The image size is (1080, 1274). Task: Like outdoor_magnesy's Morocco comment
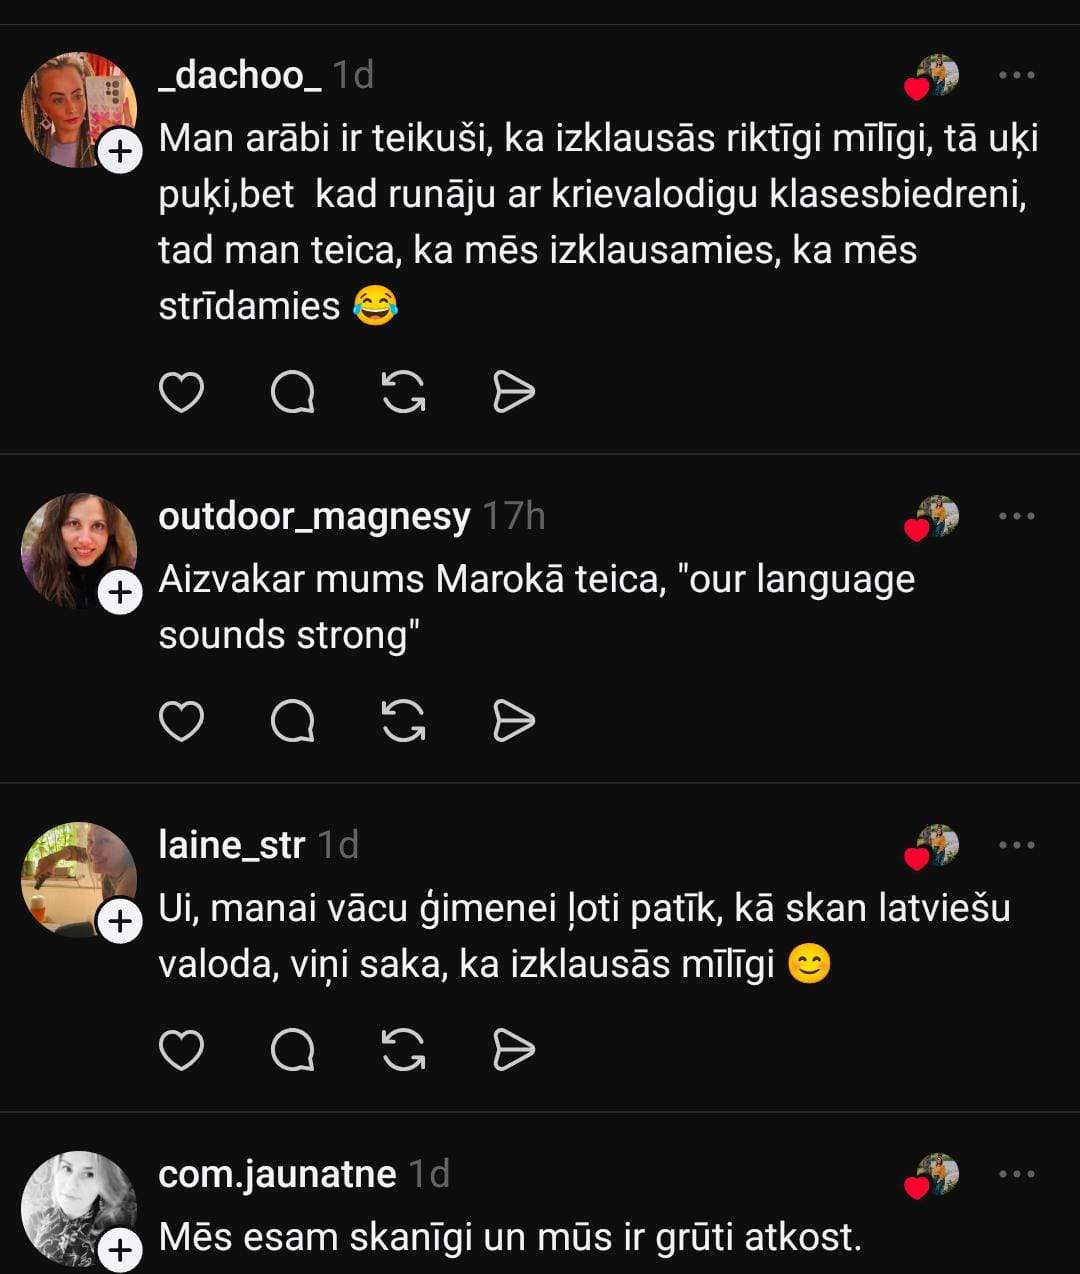181,721
